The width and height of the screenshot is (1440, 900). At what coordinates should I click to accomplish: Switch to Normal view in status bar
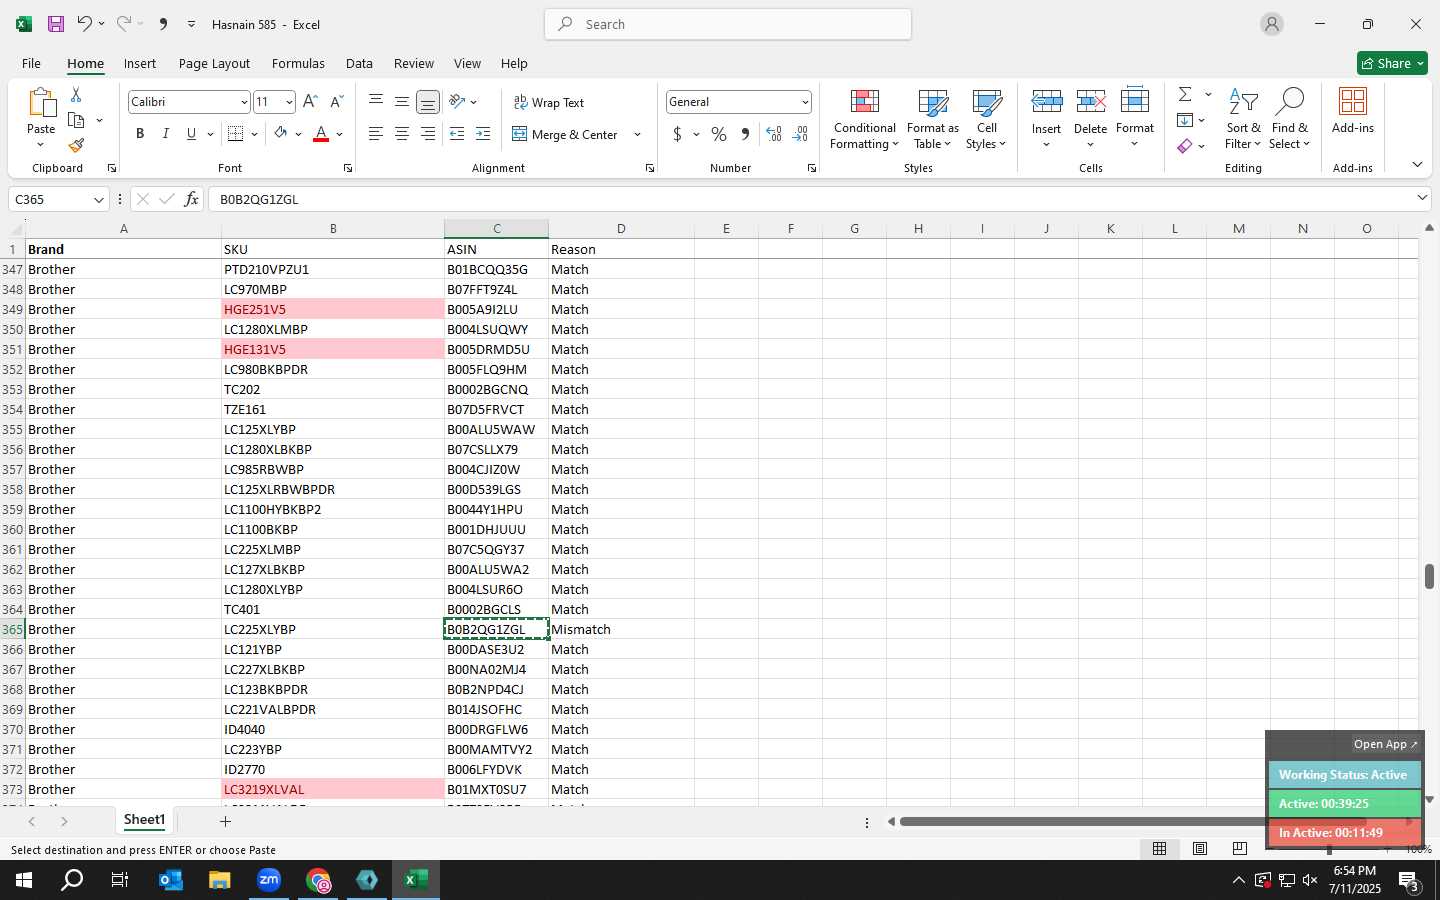[1160, 849]
